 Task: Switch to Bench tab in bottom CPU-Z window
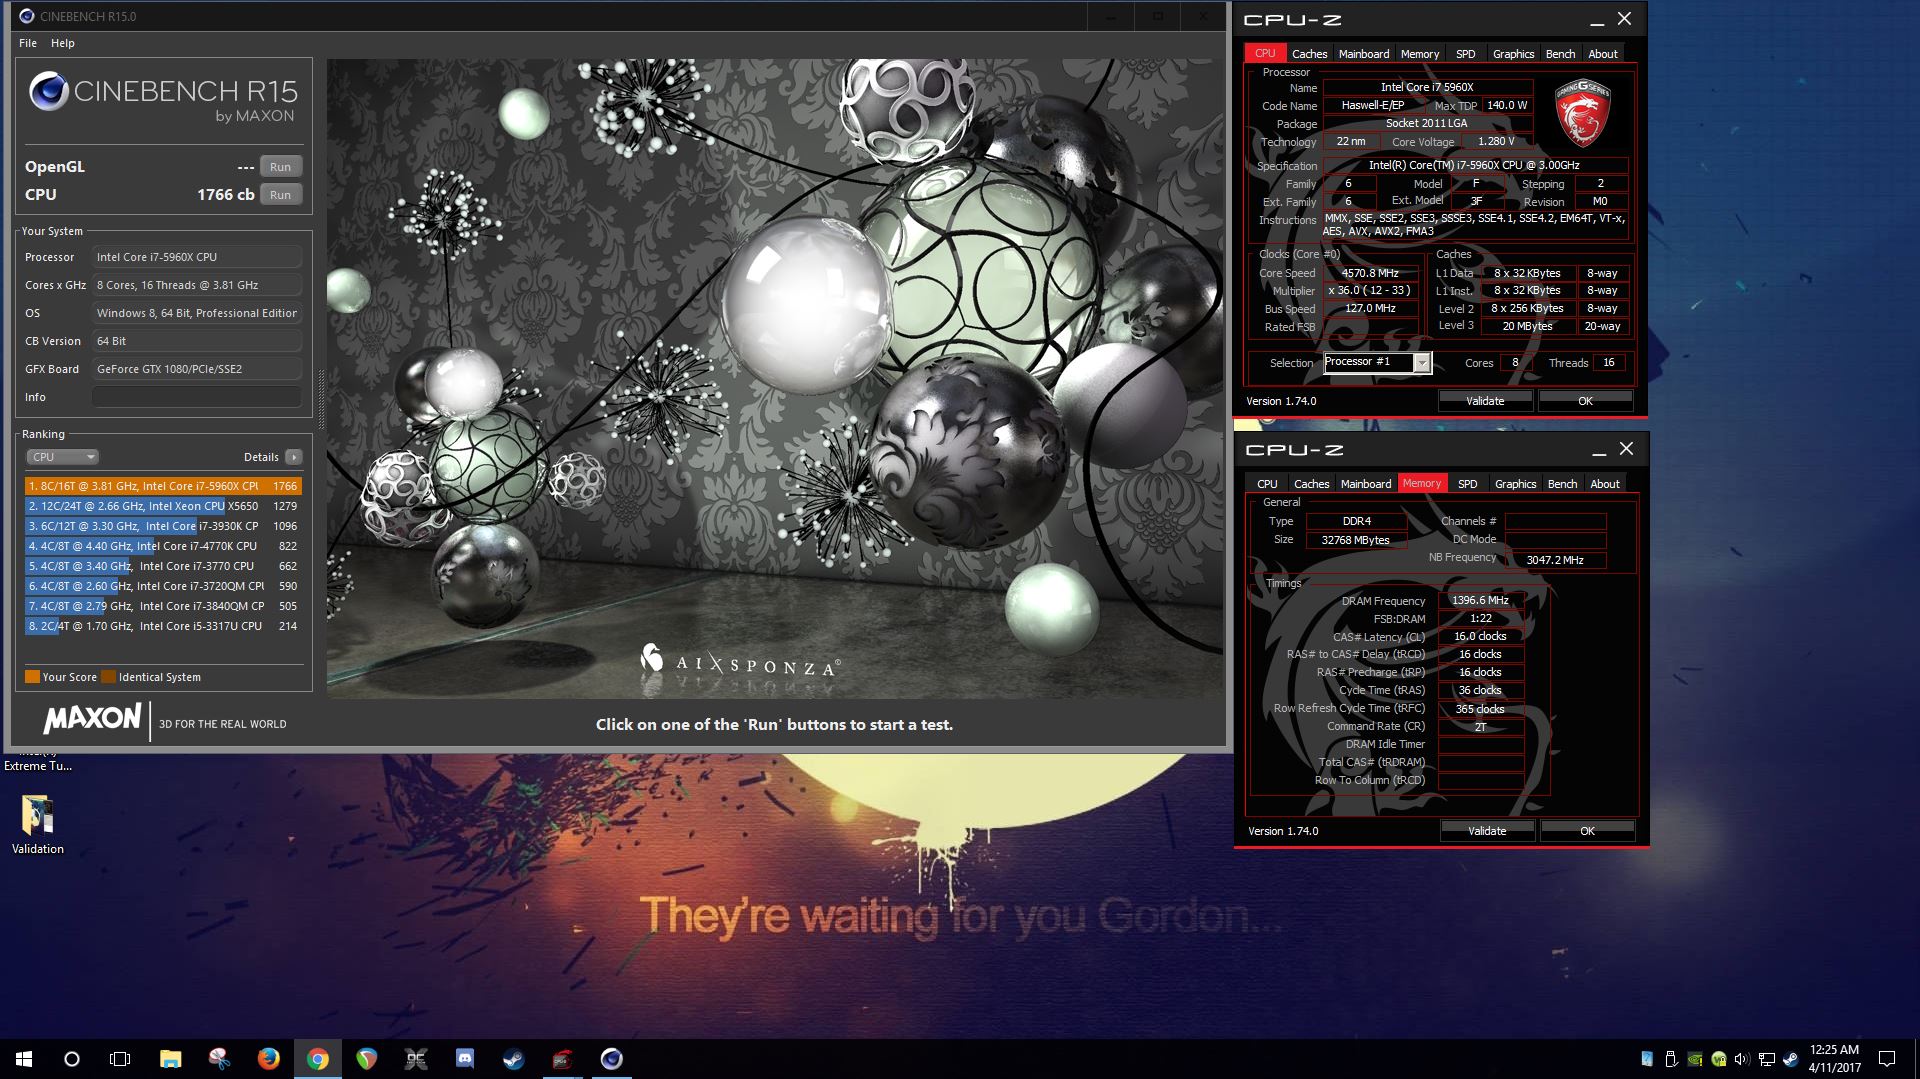pos(1562,484)
